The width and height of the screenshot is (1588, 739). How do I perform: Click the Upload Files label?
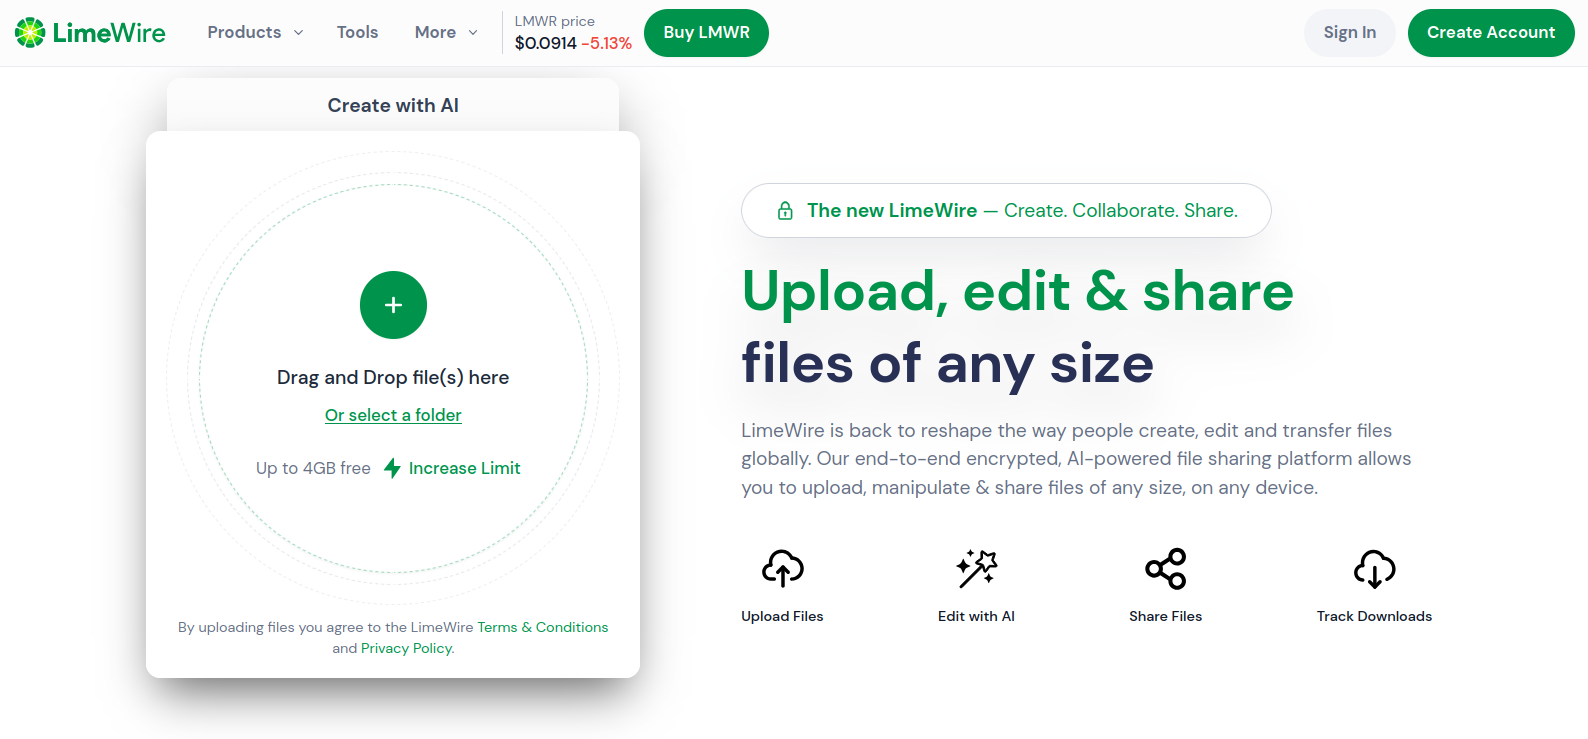click(782, 616)
